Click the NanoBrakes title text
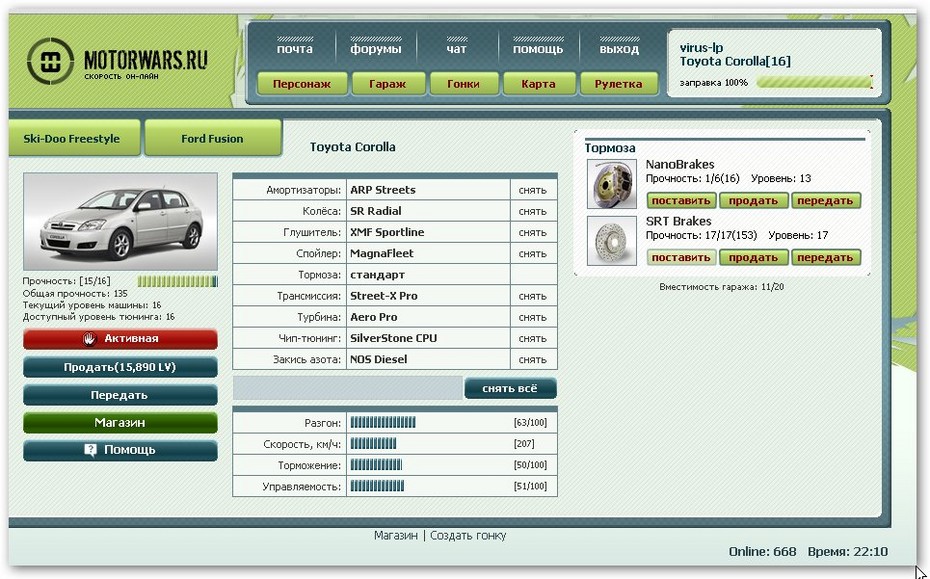 [x=680, y=164]
